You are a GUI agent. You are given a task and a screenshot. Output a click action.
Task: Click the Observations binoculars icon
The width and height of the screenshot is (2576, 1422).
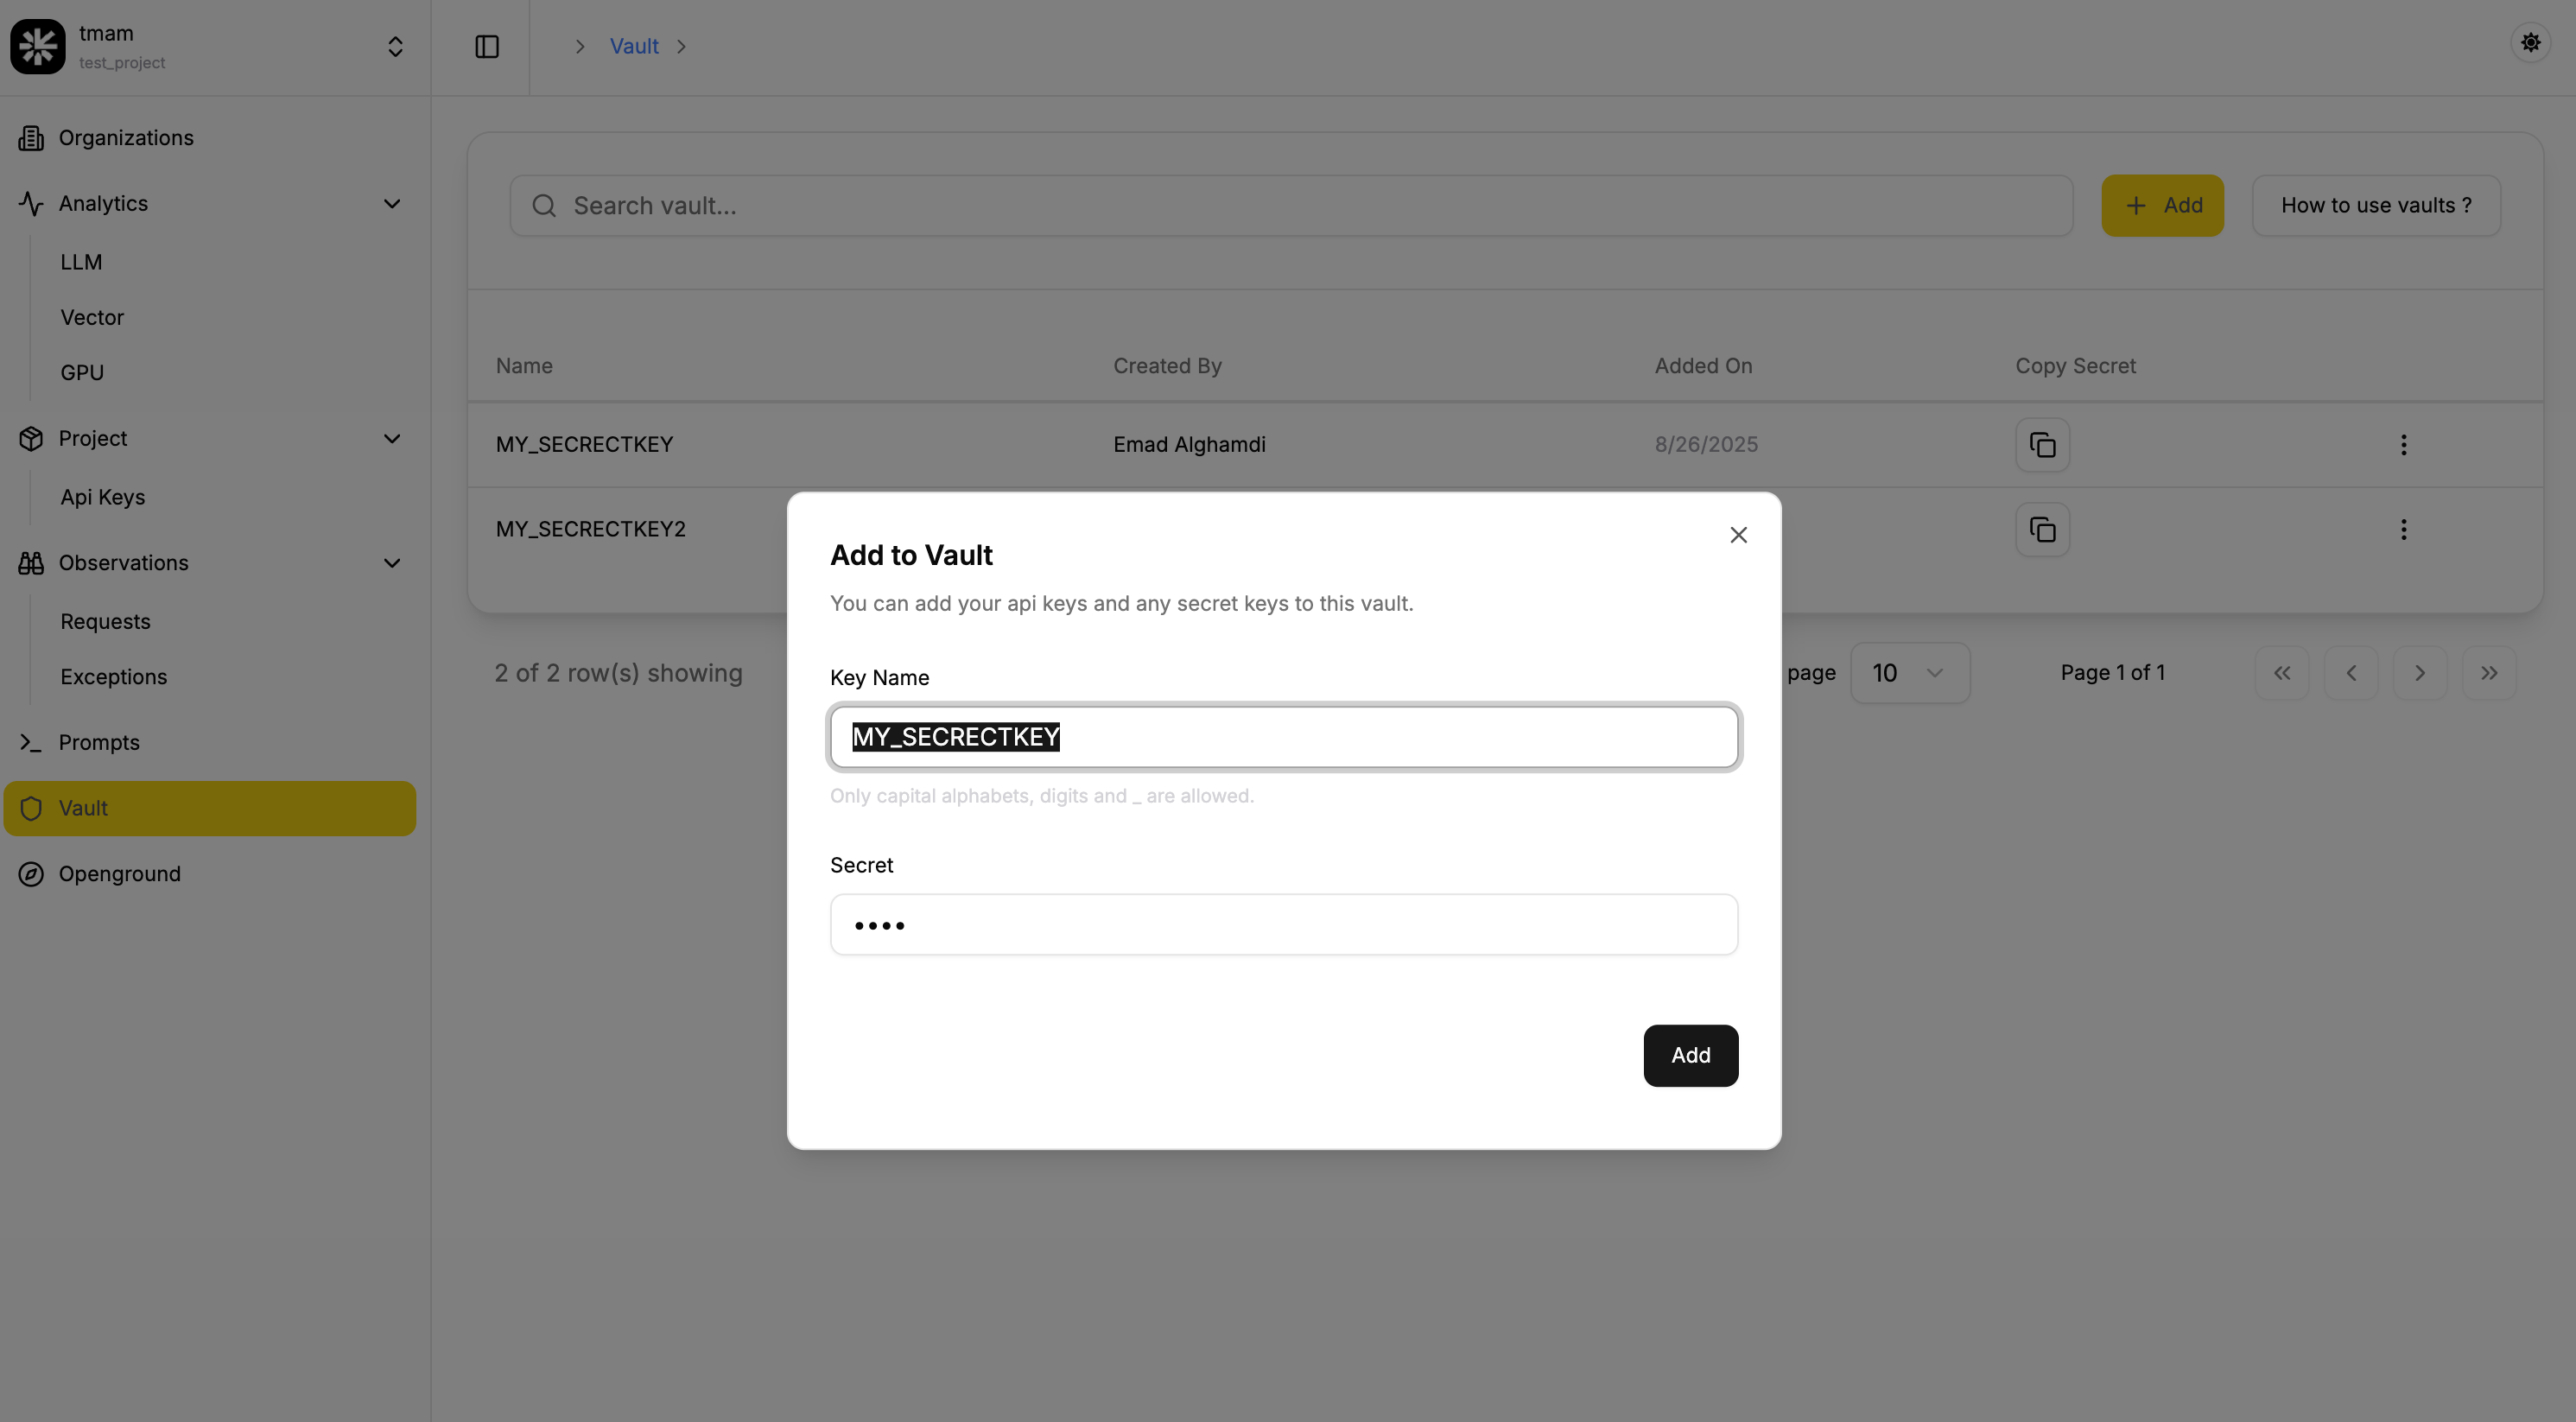pos(31,563)
